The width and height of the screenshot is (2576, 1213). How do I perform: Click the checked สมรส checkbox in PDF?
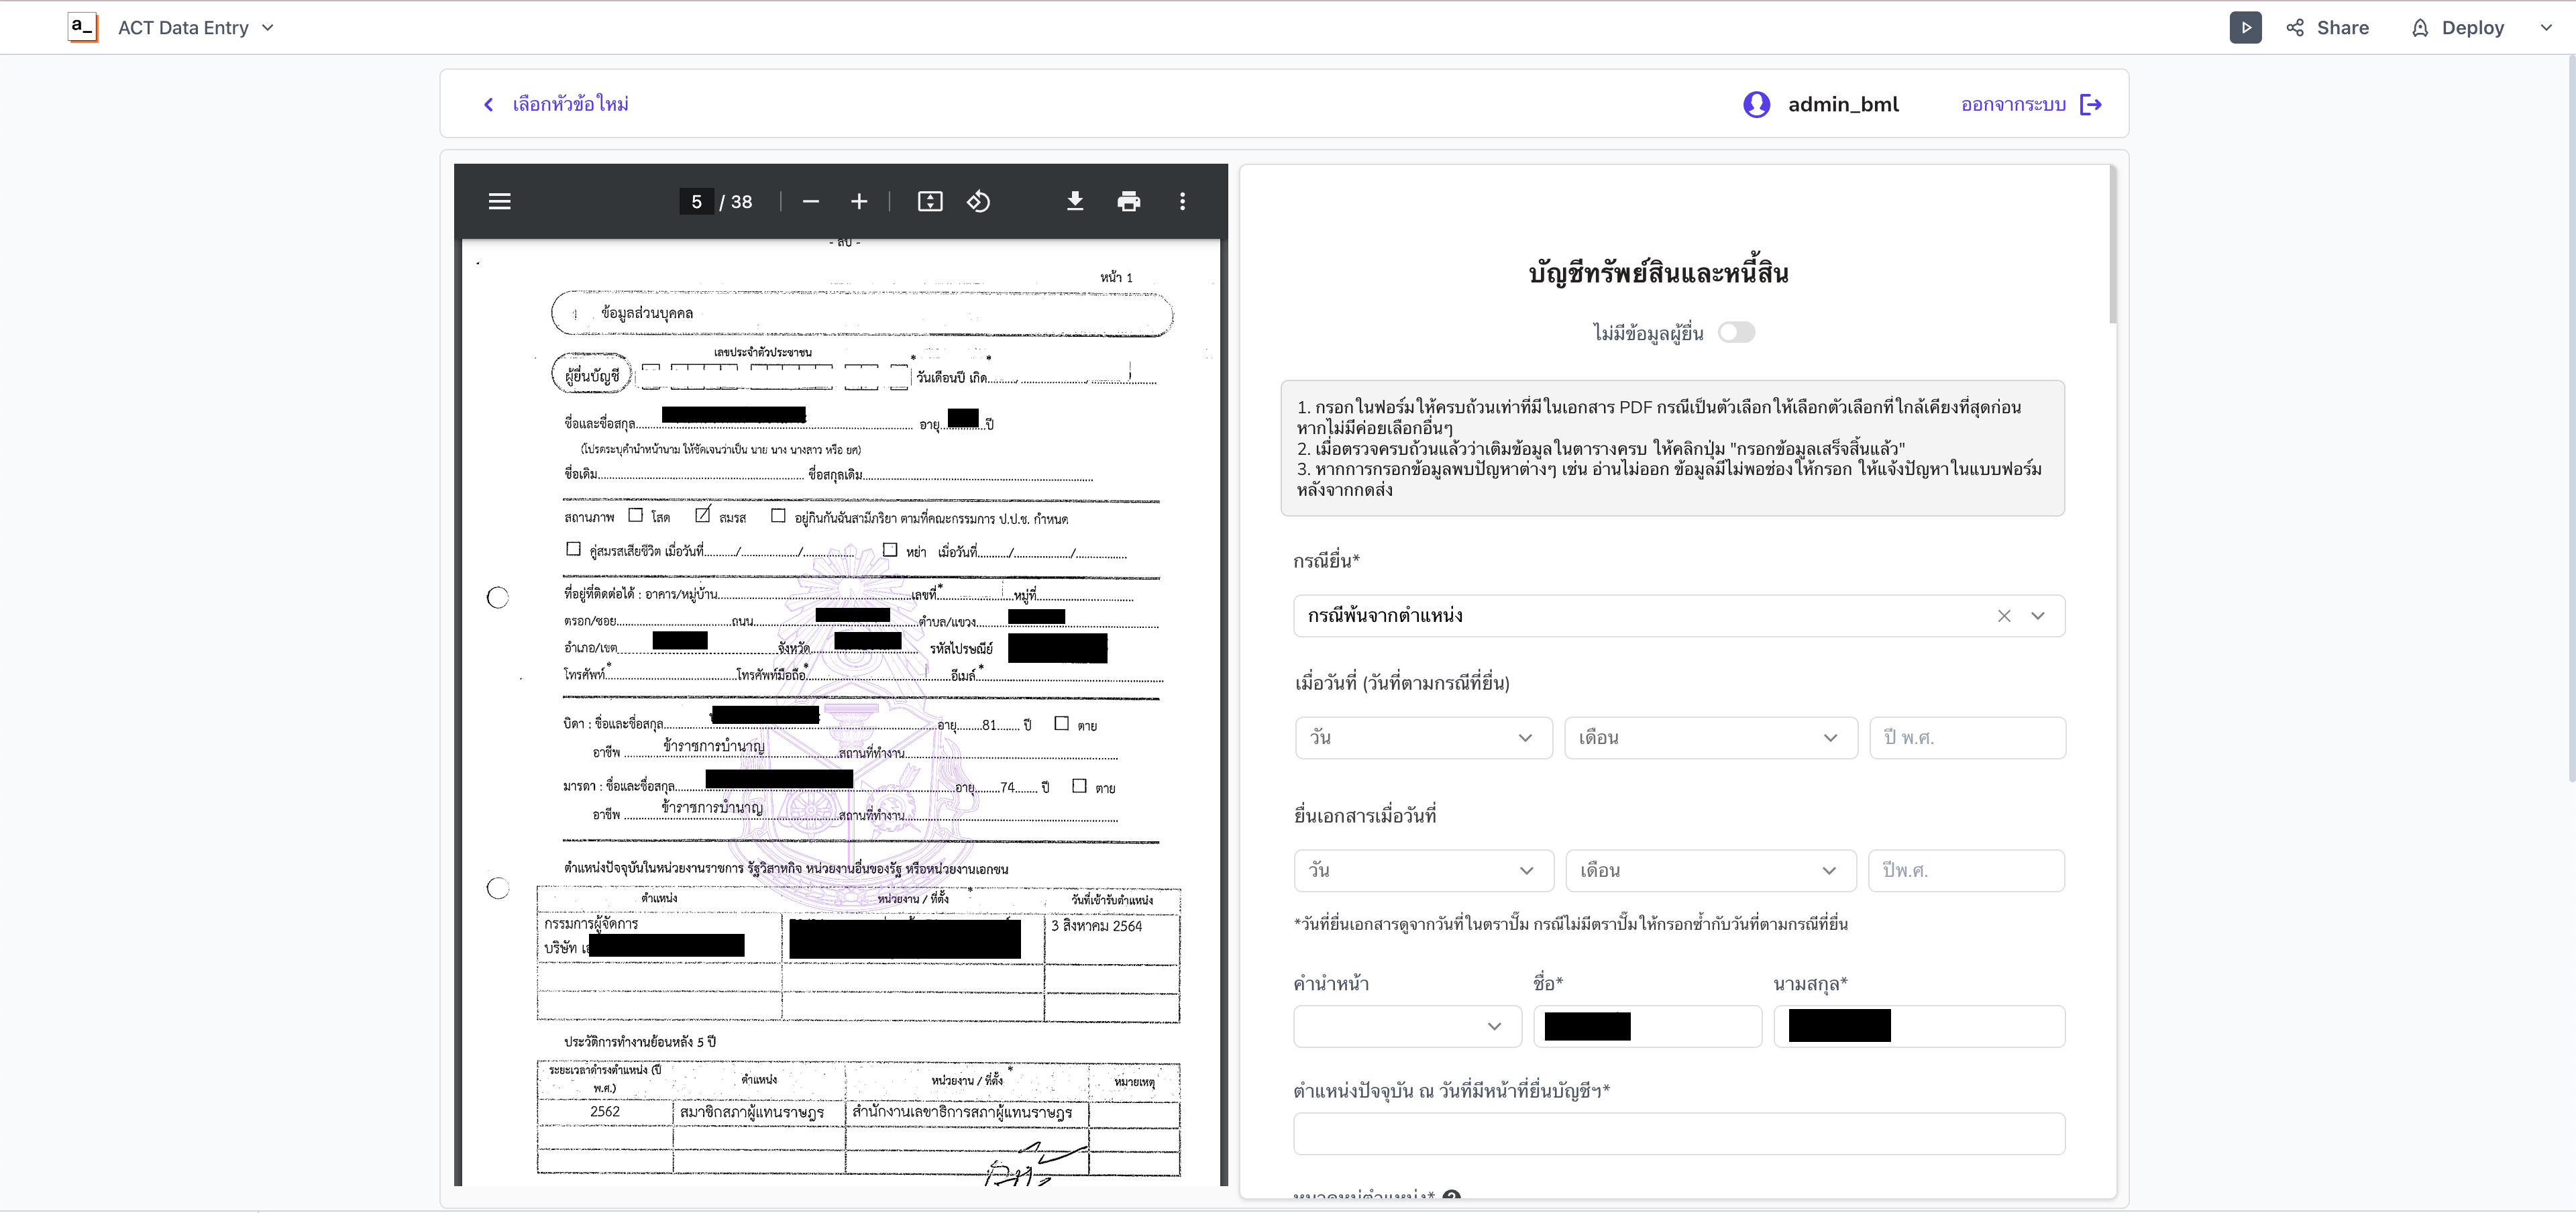coord(703,515)
